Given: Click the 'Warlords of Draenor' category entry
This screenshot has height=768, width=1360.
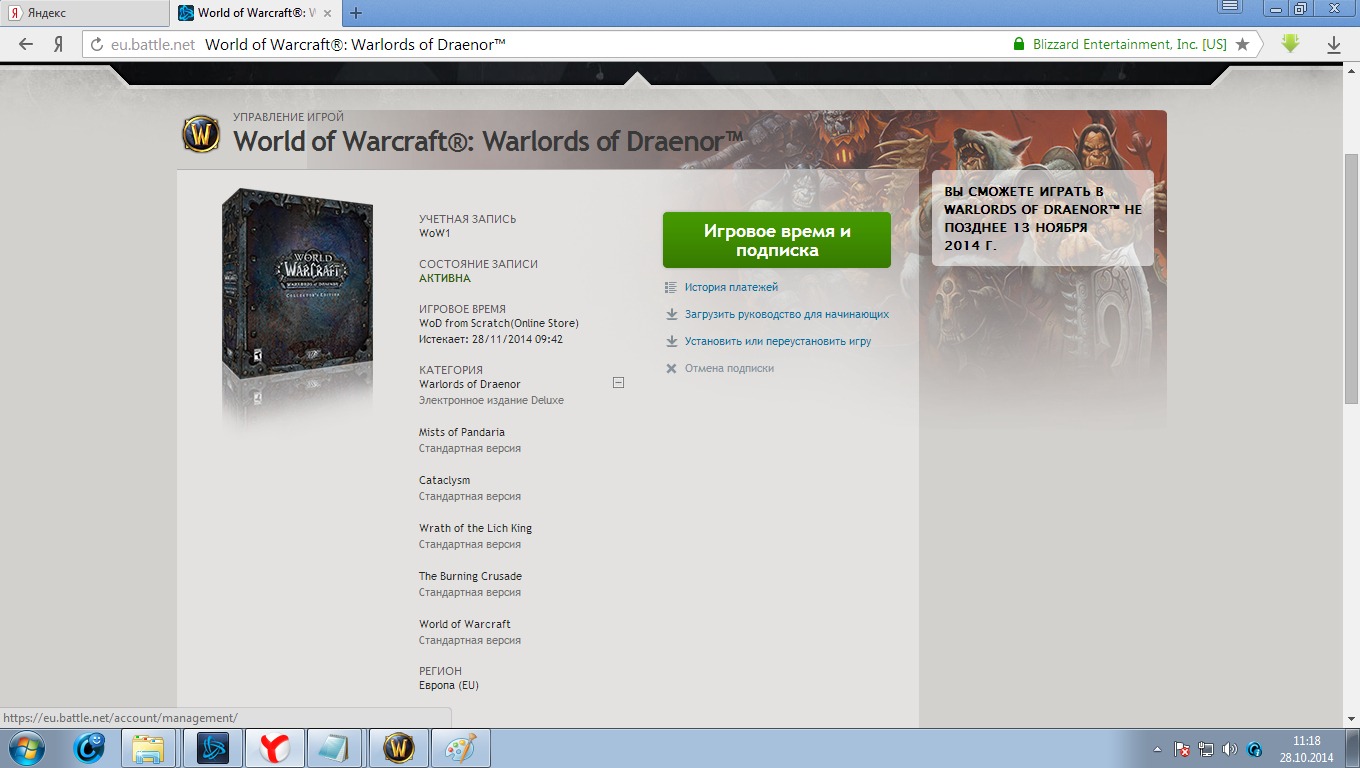Looking at the screenshot, I should [x=470, y=384].
